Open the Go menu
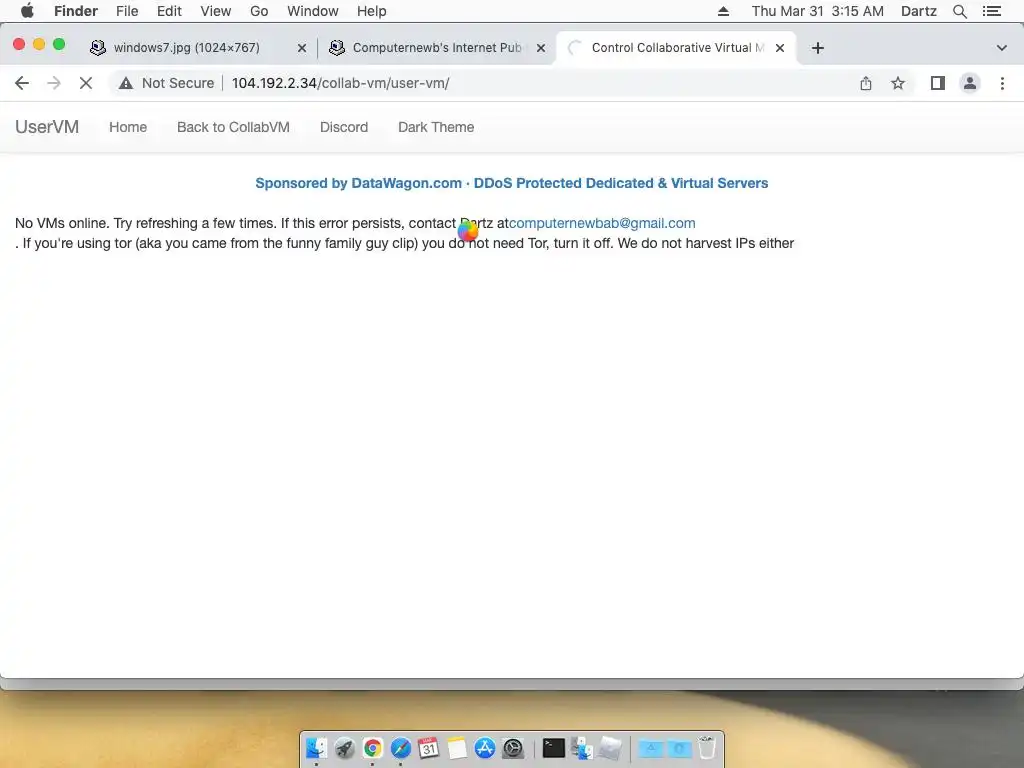This screenshot has width=1024, height=768. (259, 11)
